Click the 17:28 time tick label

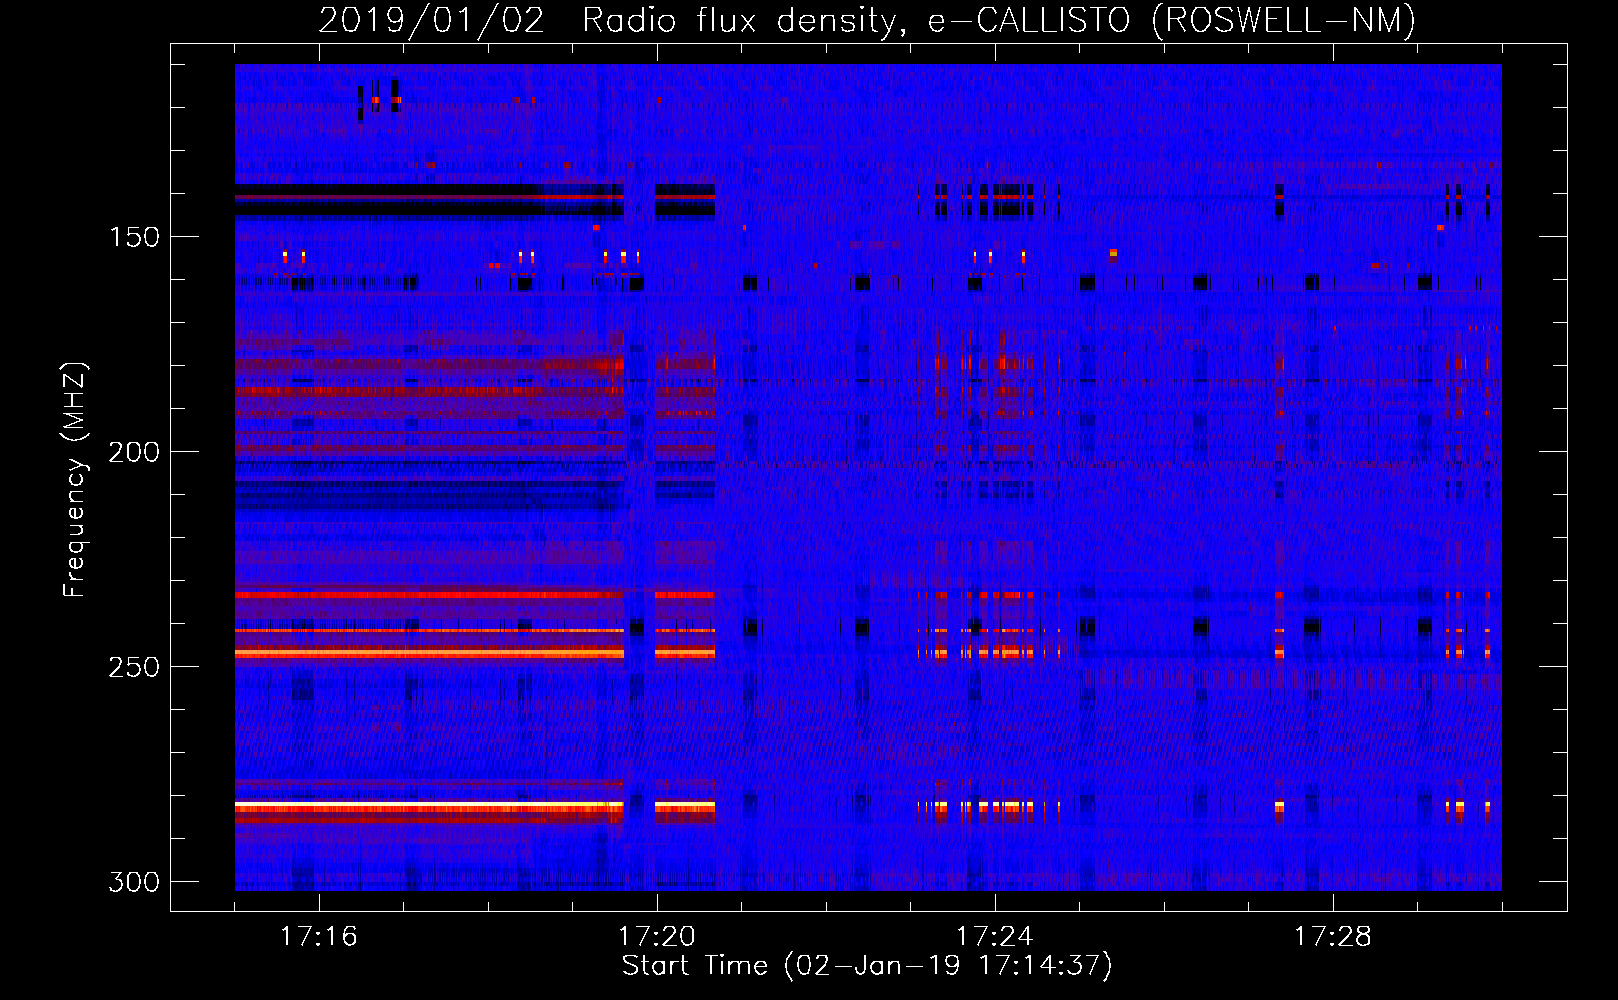coord(1332,936)
